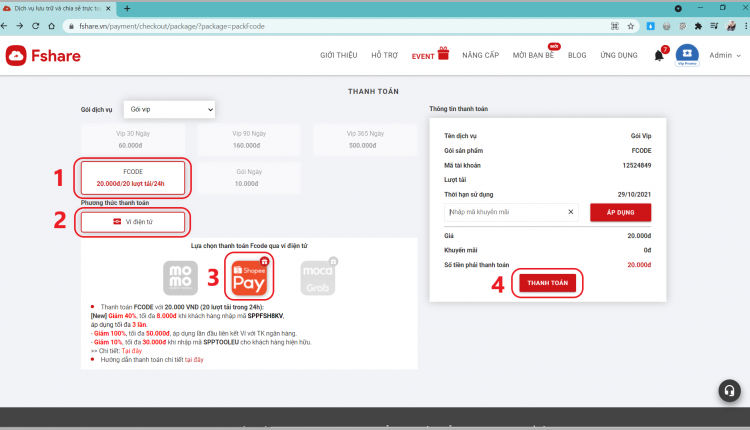The width and height of the screenshot is (750, 430).
Task: Click promo code SPPFSH8KV text
Action: [265, 316]
